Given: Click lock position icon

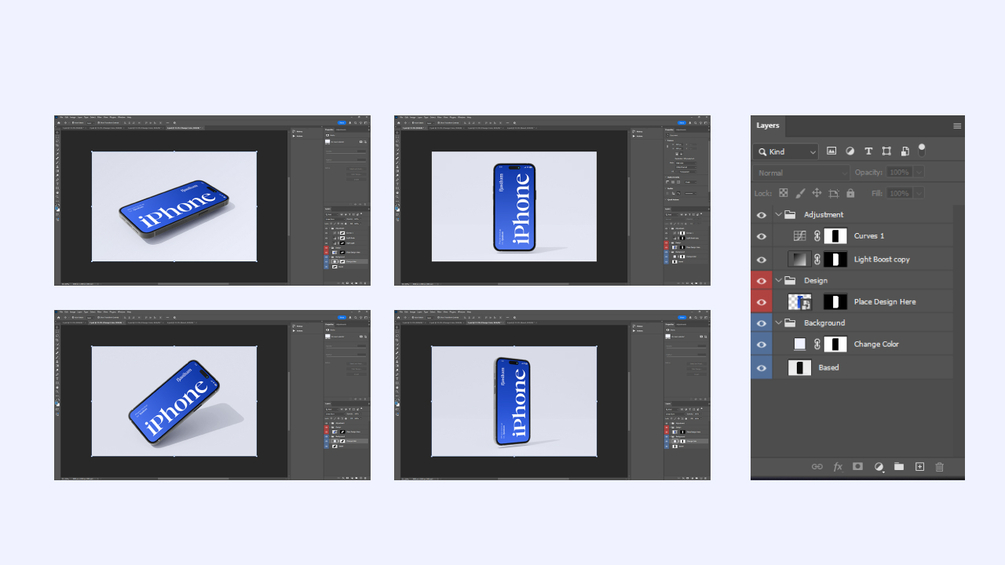Looking at the screenshot, I should 817,193.
